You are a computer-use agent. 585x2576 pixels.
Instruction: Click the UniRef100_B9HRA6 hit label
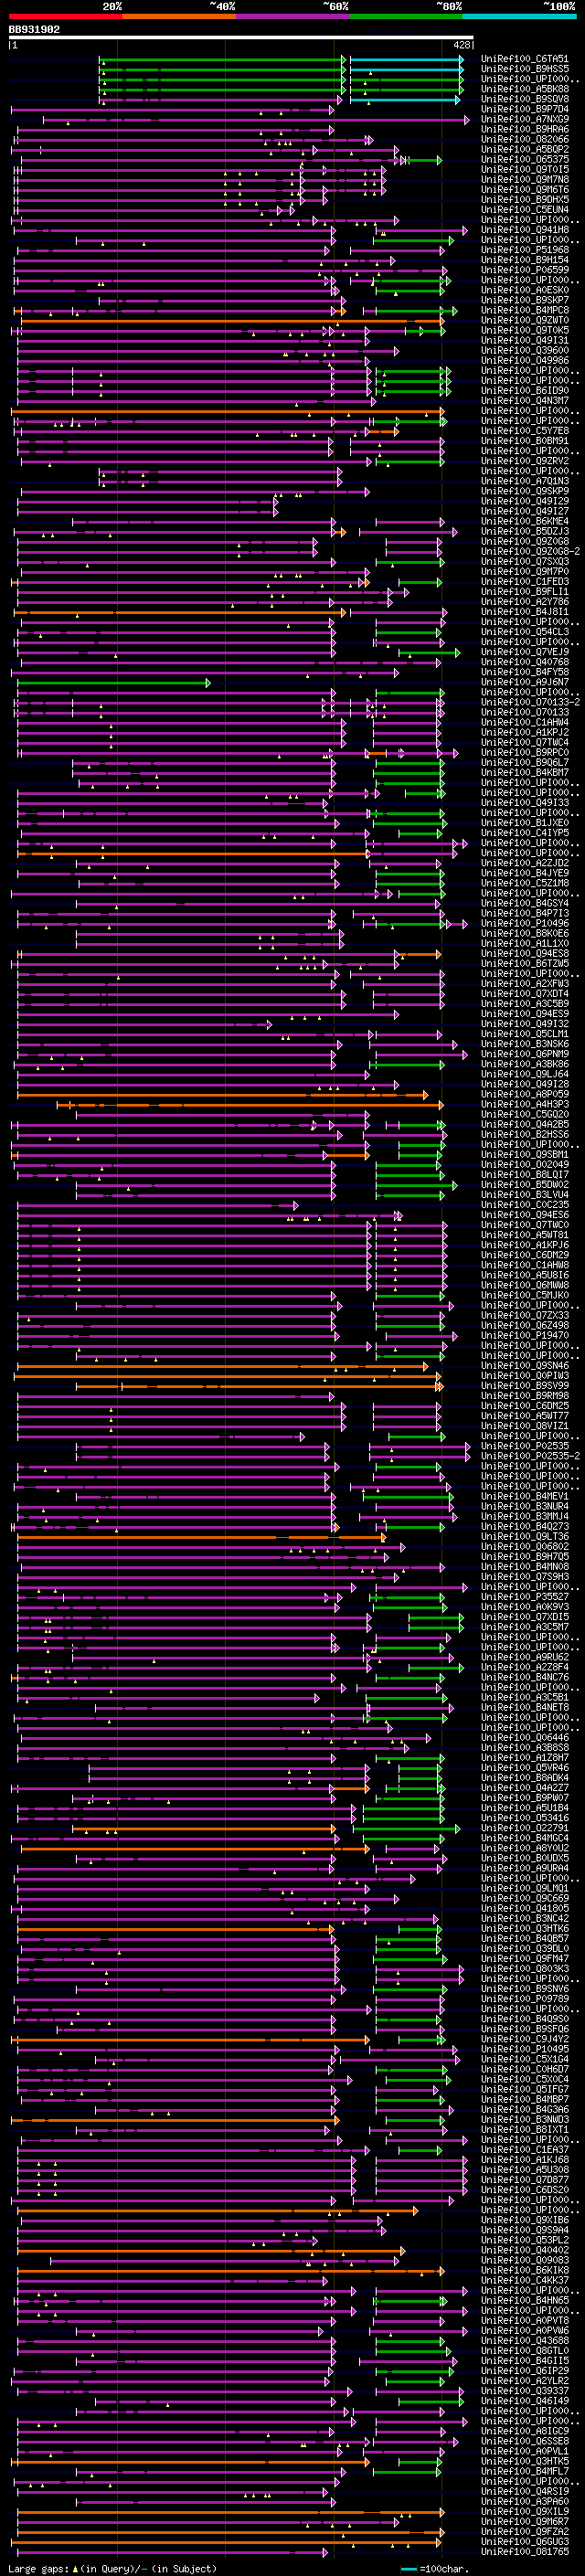pos(525,130)
